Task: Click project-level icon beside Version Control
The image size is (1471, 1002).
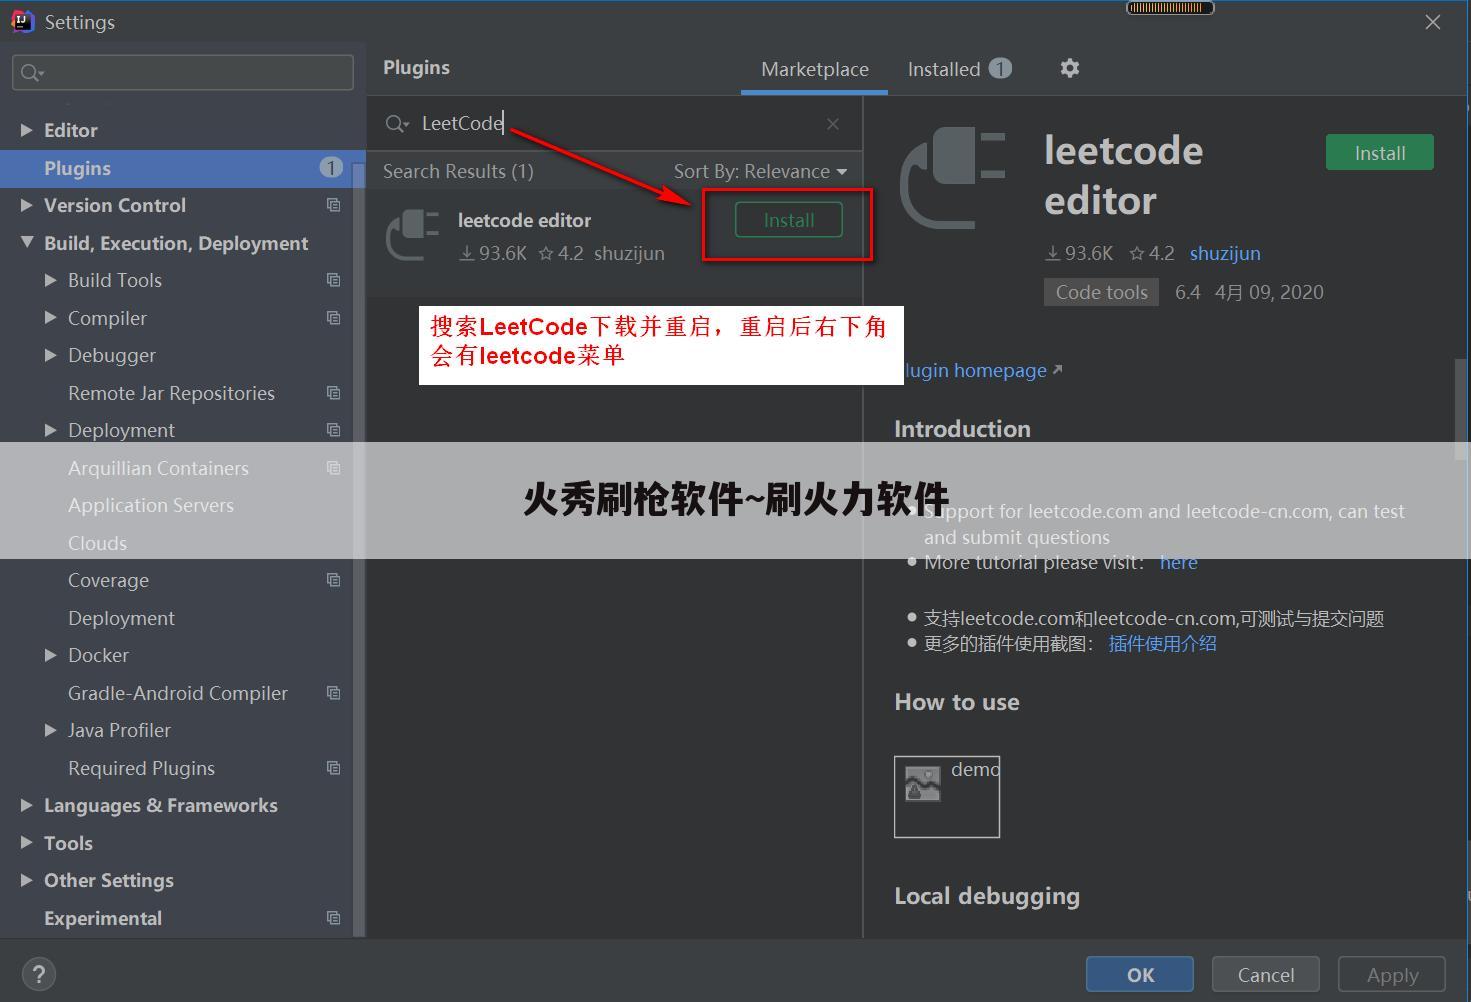Action: (x=334, y=205)
